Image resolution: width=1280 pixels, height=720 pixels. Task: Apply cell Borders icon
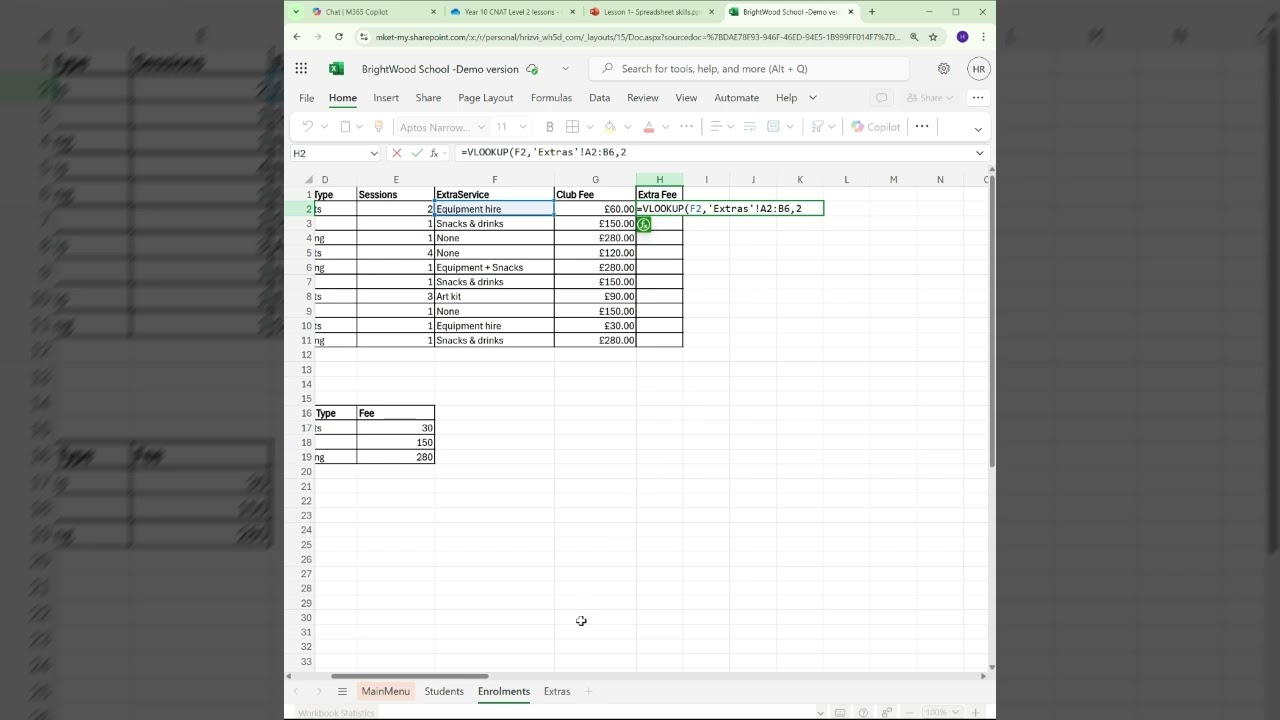click(573, 127)
